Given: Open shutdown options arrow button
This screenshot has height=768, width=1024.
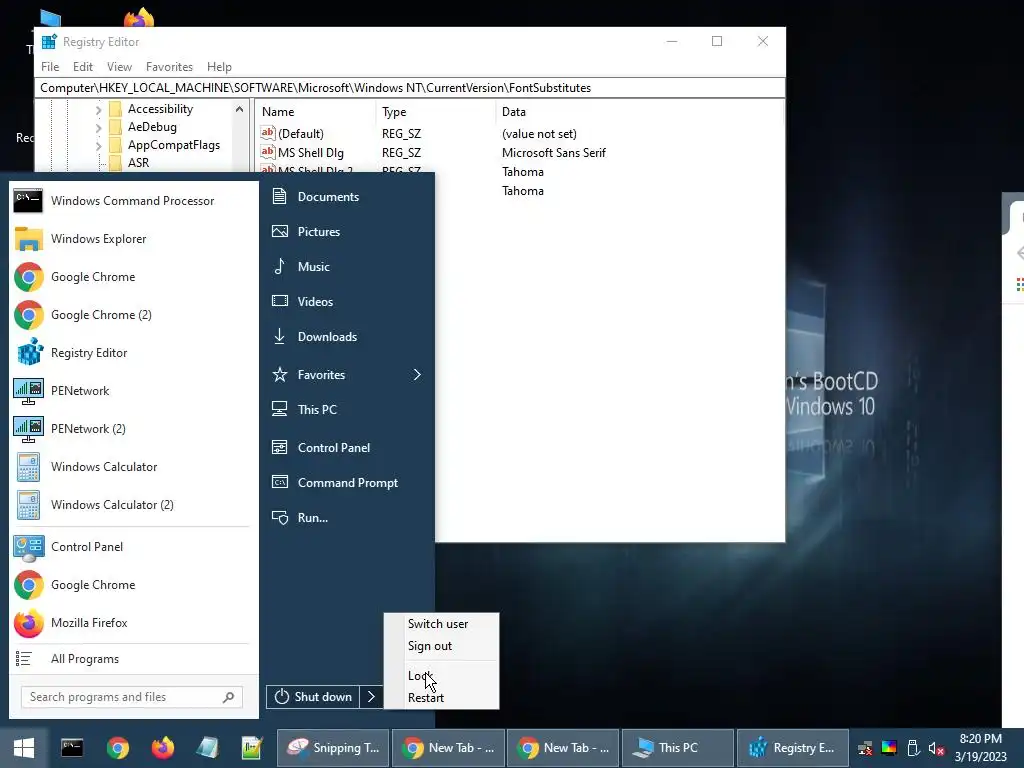Looking at the screenshot, I should tap(371, 697).
